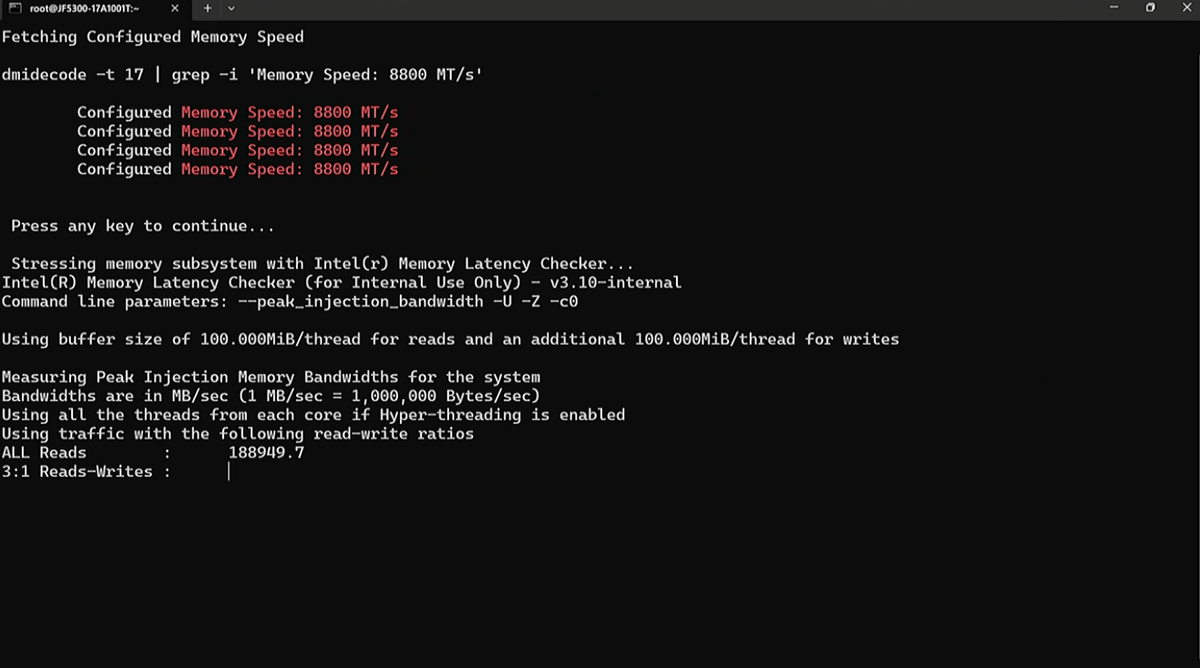Click the 'Press any key to continue...' prompt
This screenshot has width=1200, height=668.
[x=142, y=226]
